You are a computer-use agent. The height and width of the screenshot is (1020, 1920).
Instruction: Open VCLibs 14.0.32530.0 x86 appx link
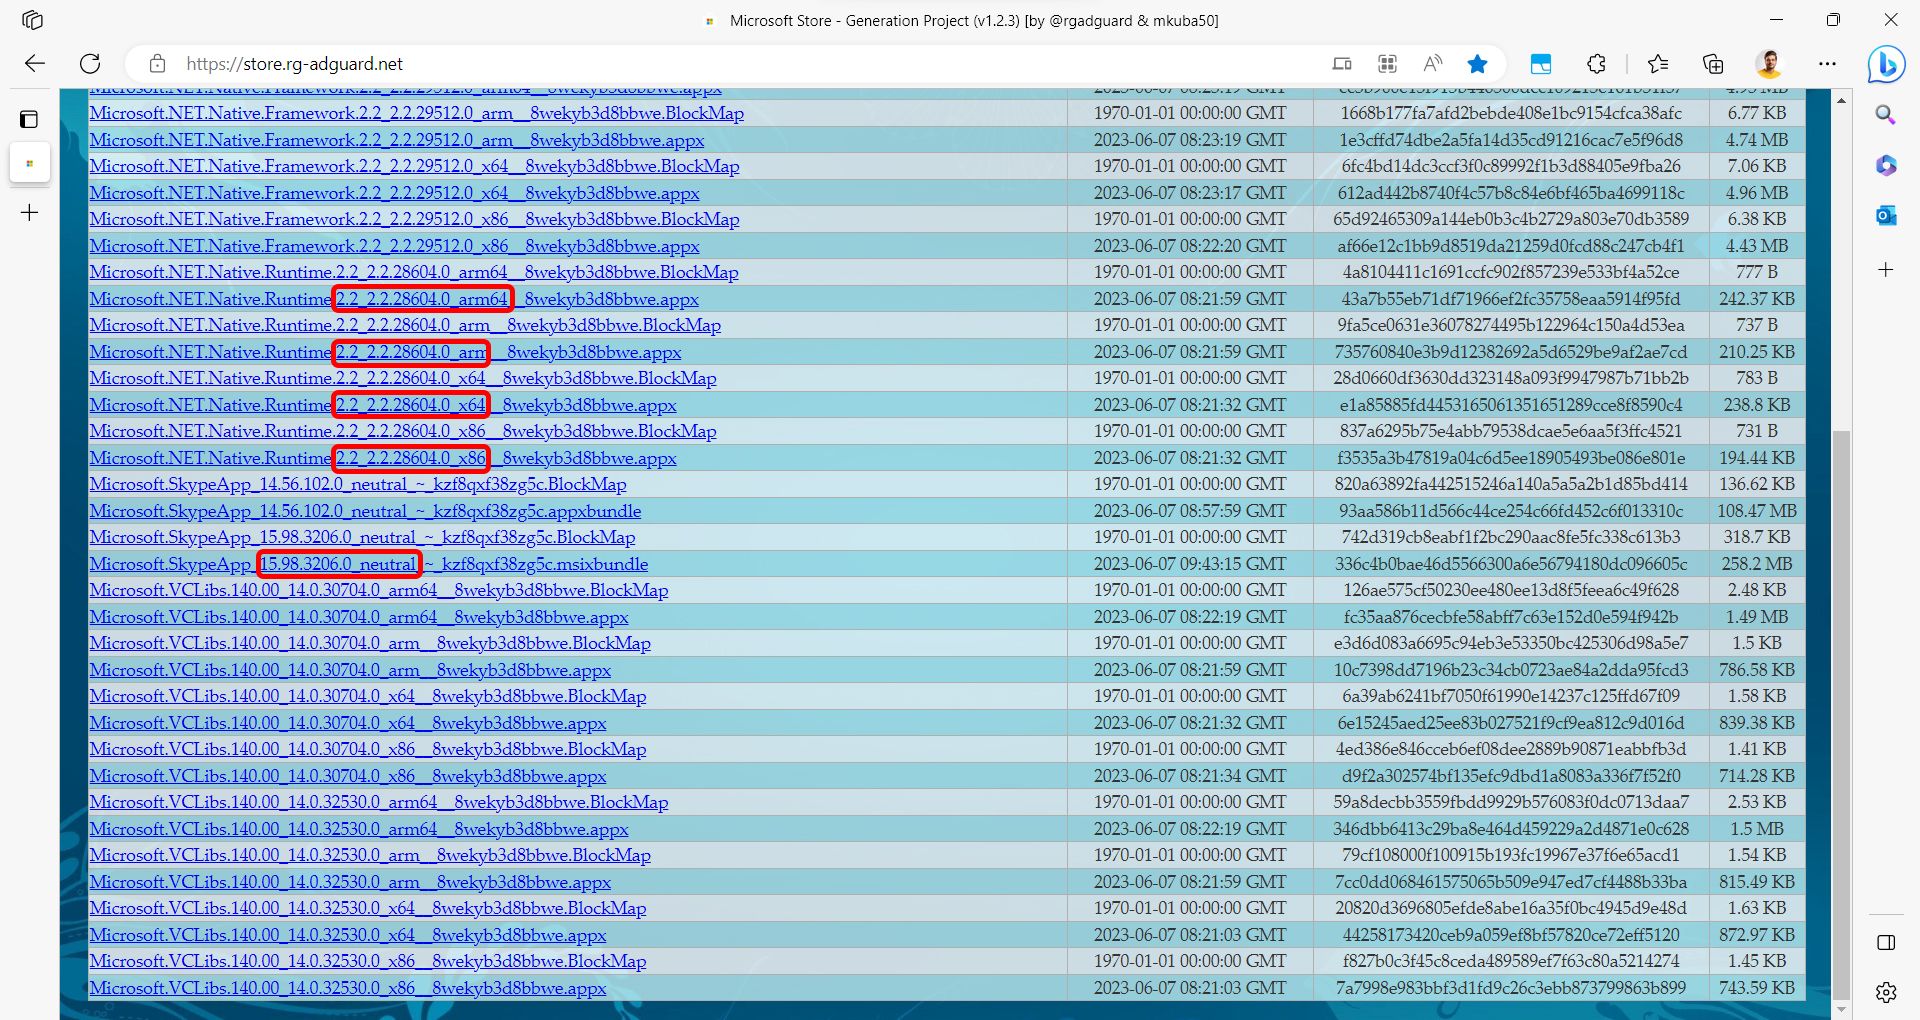(348, 988)
